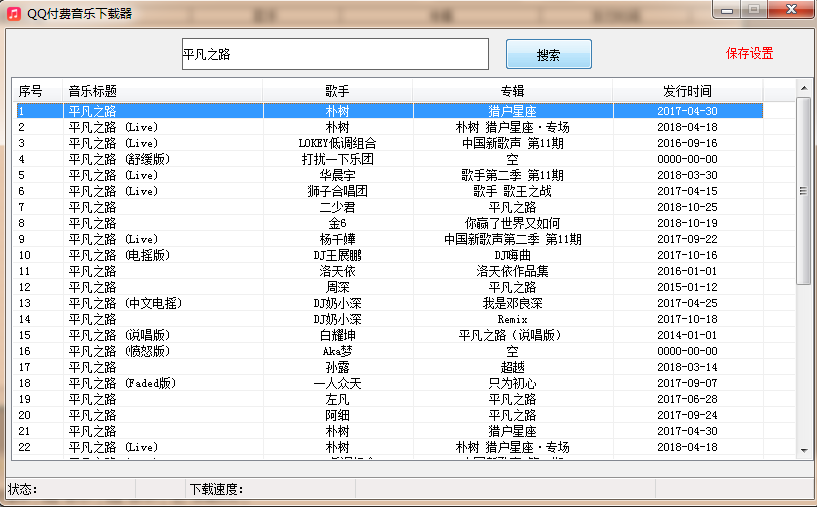Sort by the 音乐标题 column header
817x507 pixels.
coord(163,91)
